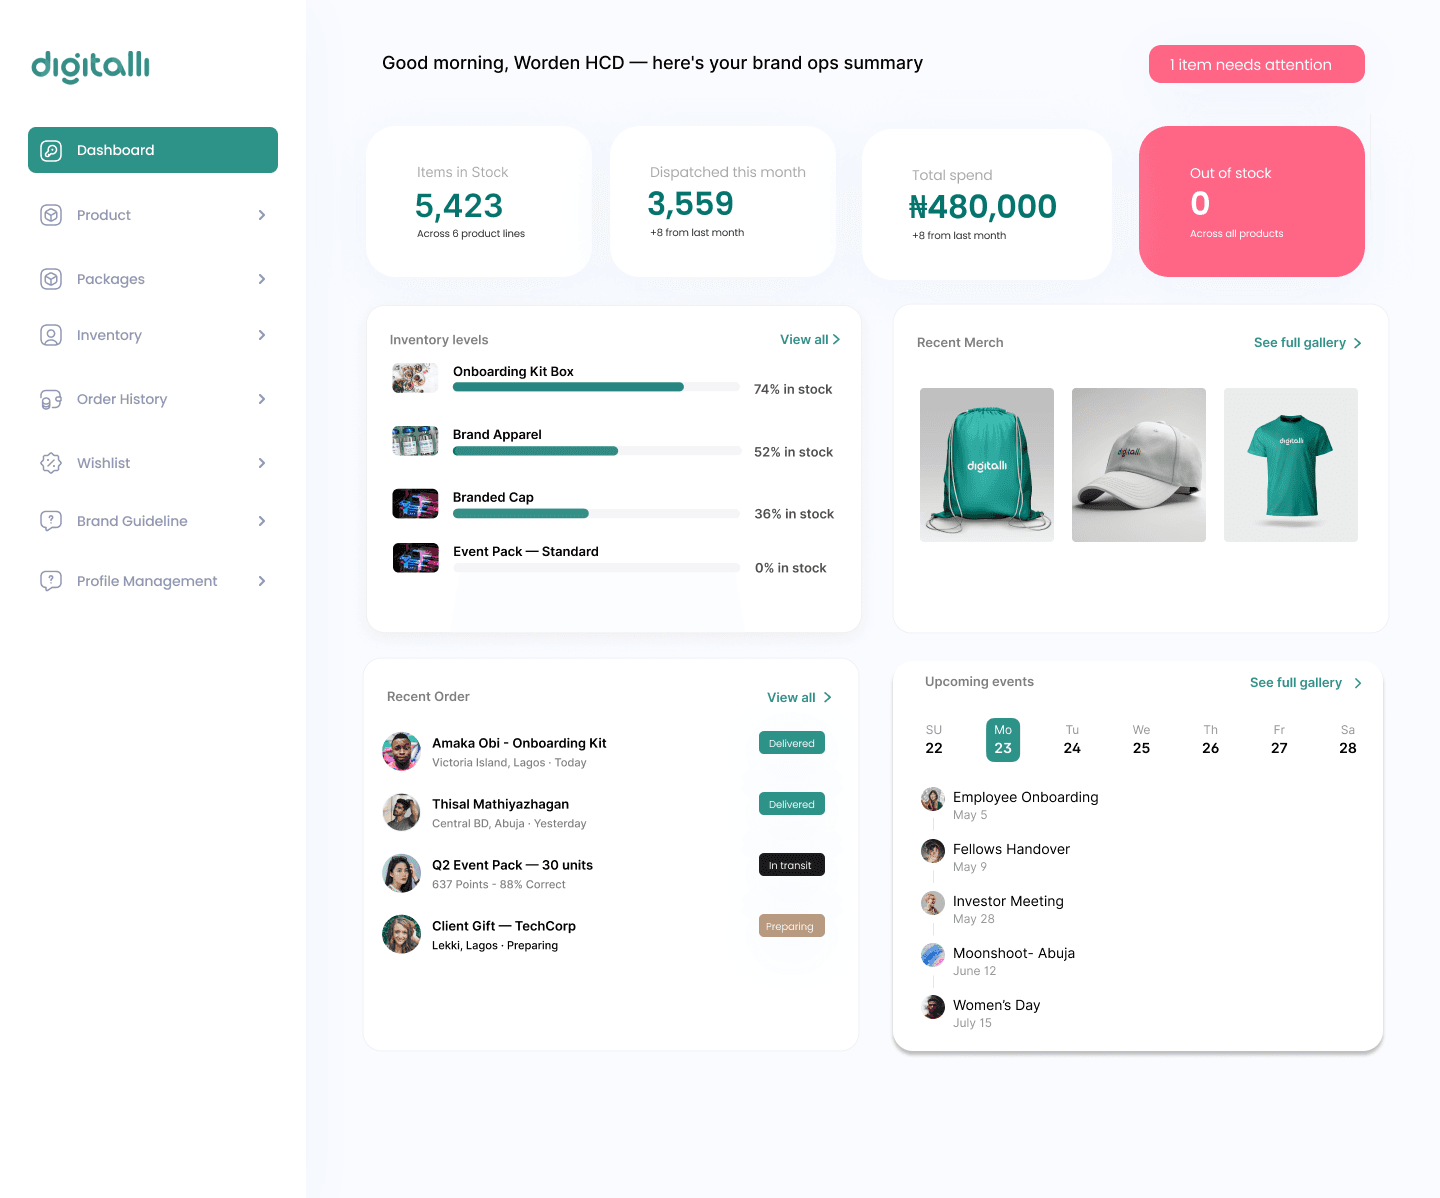Switch to the 1 item needs attention alert
This screenshot has height=1198, width=1440.
click(1256, 63)
